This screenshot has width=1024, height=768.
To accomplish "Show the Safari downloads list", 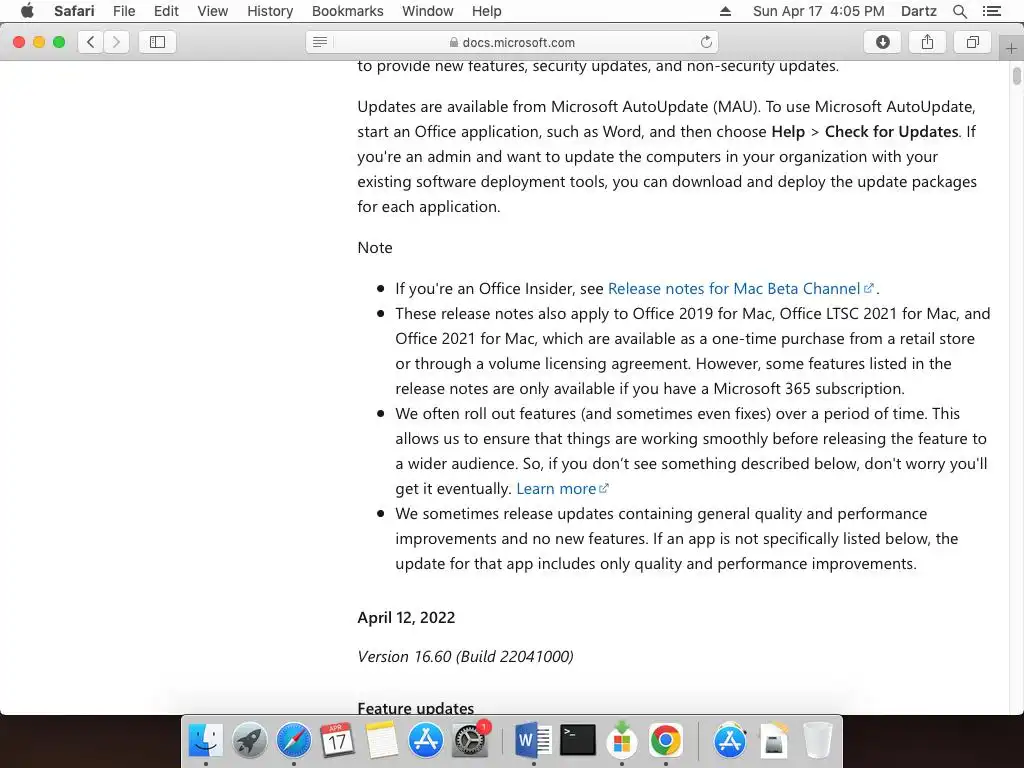I will 882,42.
